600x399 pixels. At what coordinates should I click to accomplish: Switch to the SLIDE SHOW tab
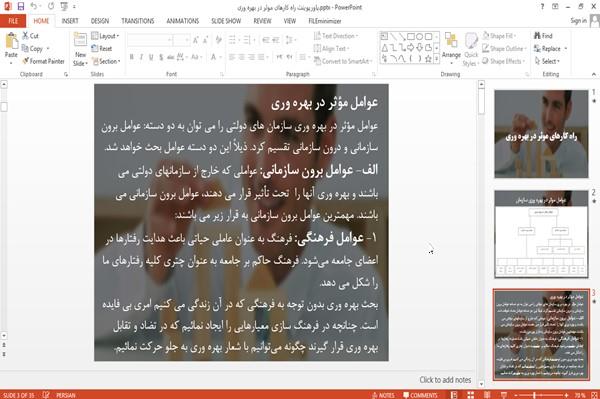(x=226, y=21)
